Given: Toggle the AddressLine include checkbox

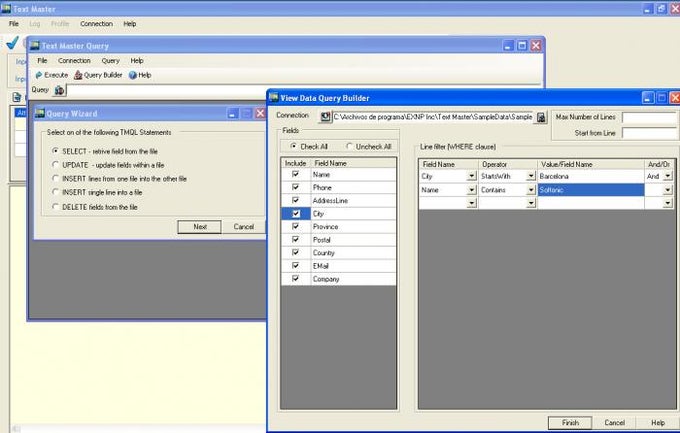Looking at the screenshot, I should point(295,200).
